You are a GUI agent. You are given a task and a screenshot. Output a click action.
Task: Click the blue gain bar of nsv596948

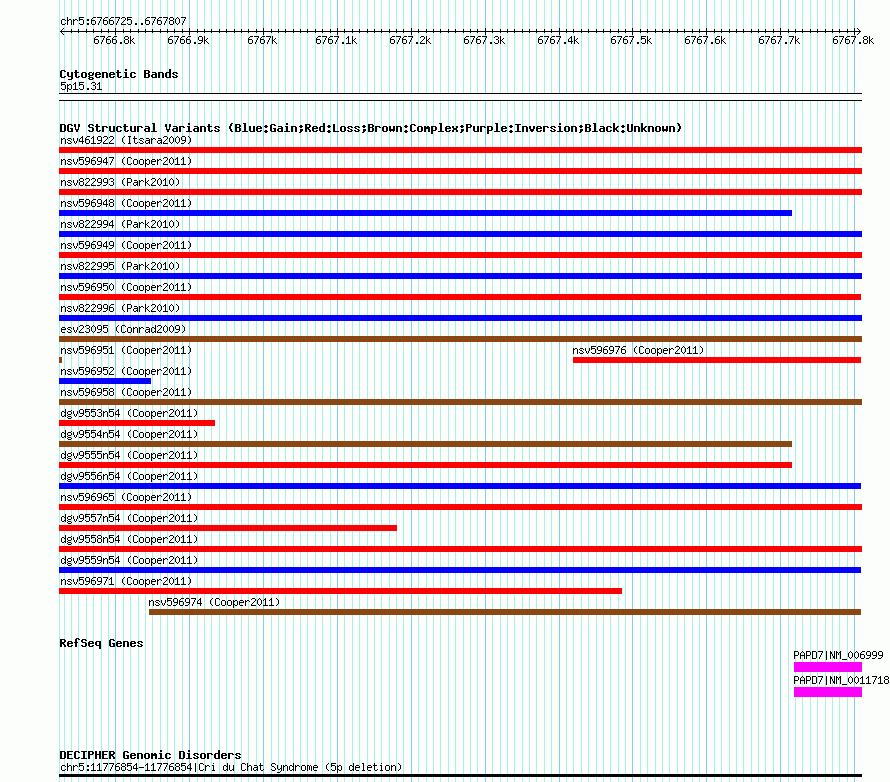(x=426, y=213)
